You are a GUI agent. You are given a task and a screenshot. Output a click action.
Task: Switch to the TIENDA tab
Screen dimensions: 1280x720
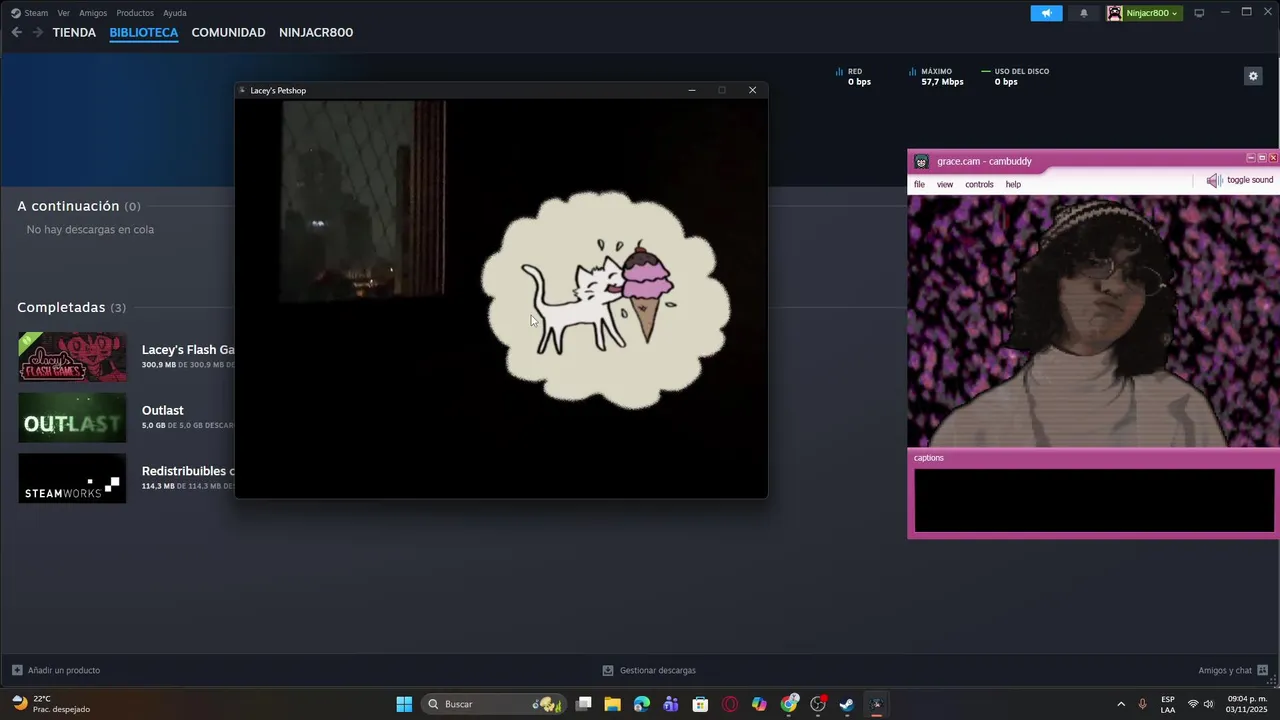pyautogui.click(x=74, y=32)
